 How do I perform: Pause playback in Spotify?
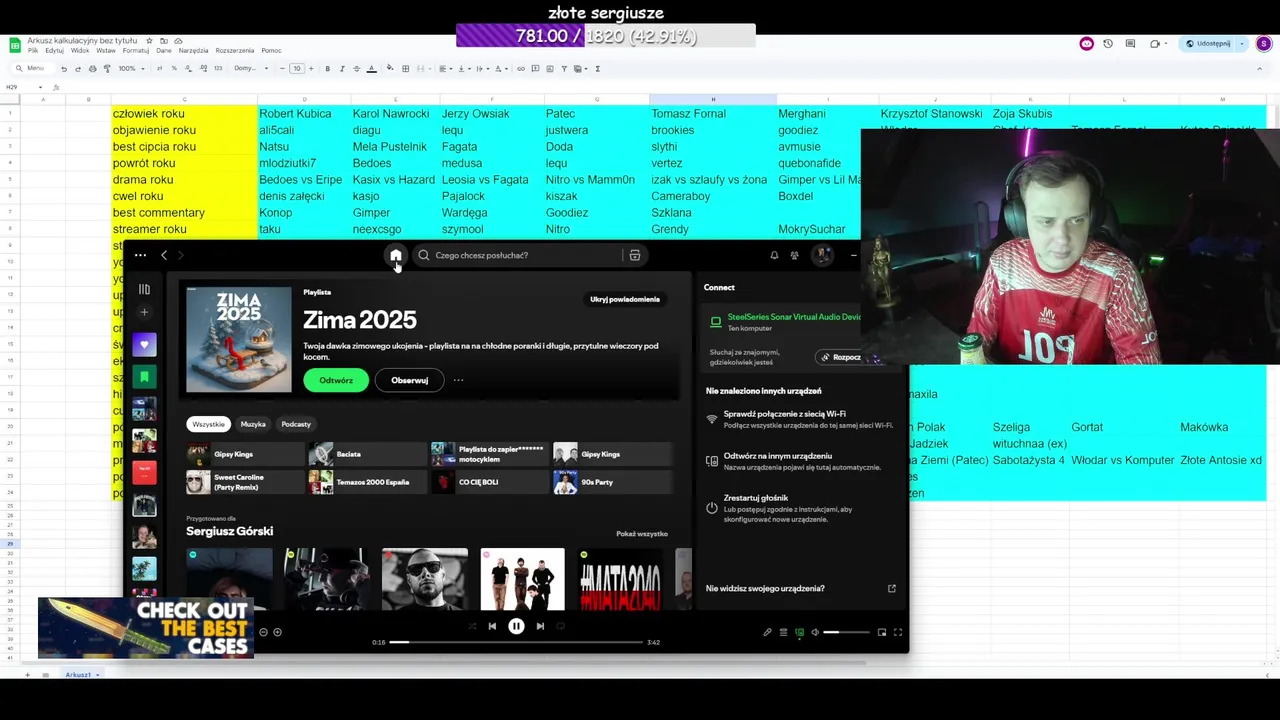coord(516,626)
